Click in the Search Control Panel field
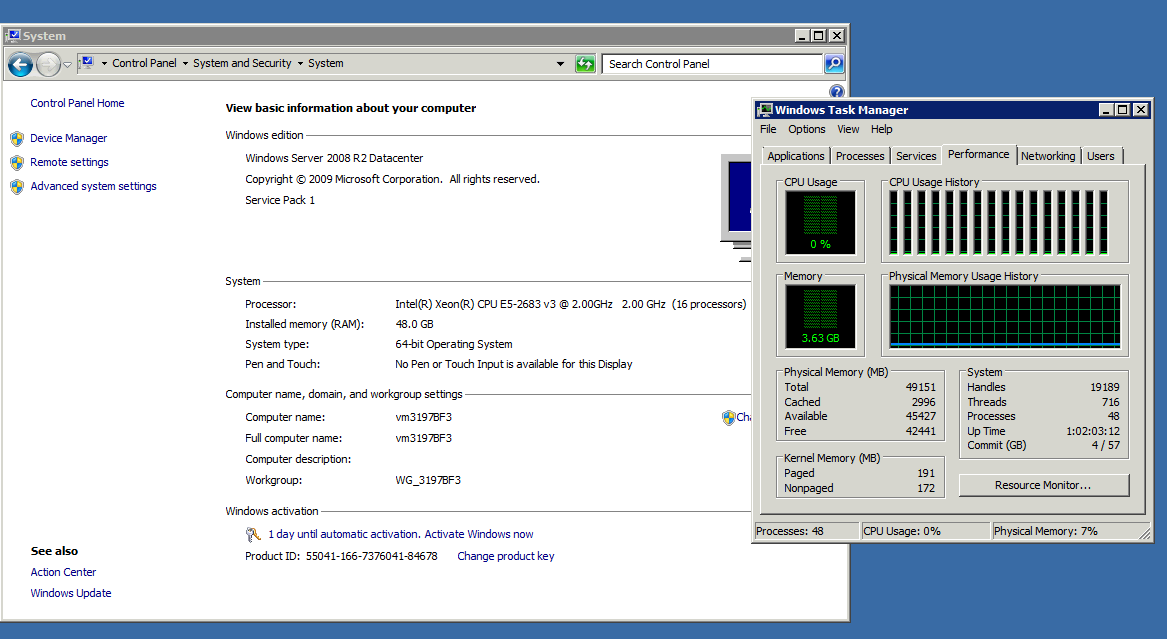The image size is (1167, 639). tap(712, 64)
